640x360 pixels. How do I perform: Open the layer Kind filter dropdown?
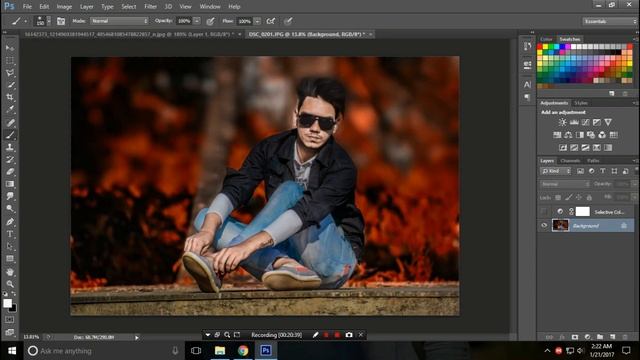[556, 171]
